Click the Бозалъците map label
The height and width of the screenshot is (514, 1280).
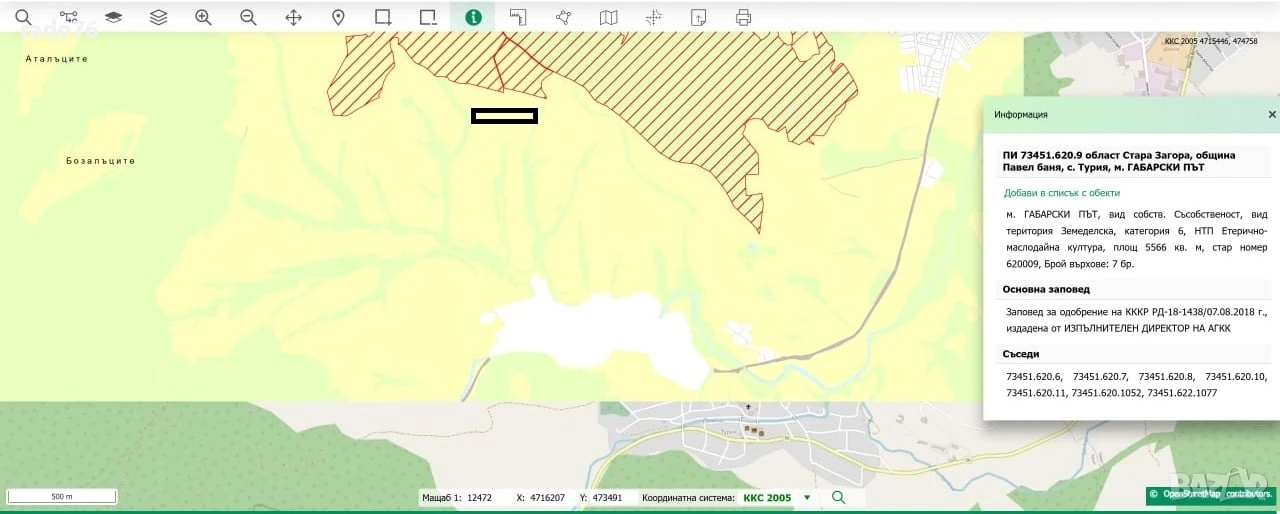click(x=100, y=160)
